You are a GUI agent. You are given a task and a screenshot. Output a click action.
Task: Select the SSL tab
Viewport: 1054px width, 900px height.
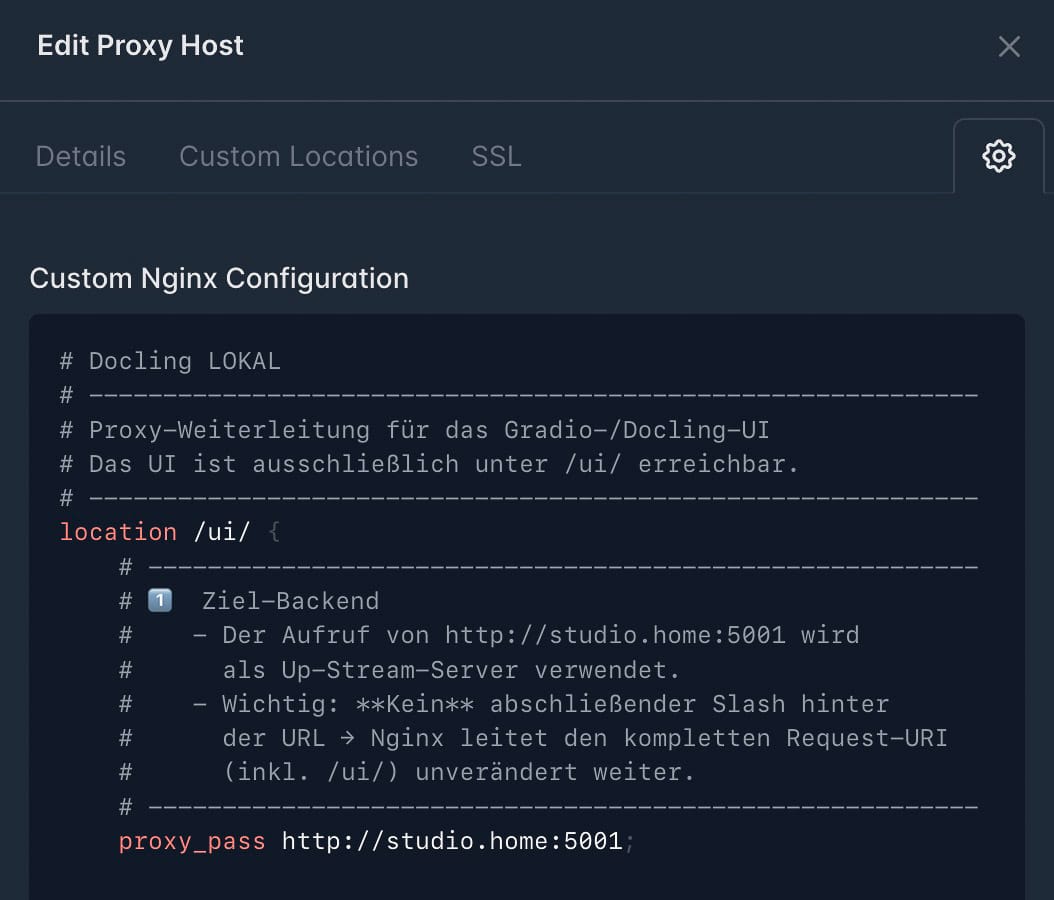[x=496, y=157]
